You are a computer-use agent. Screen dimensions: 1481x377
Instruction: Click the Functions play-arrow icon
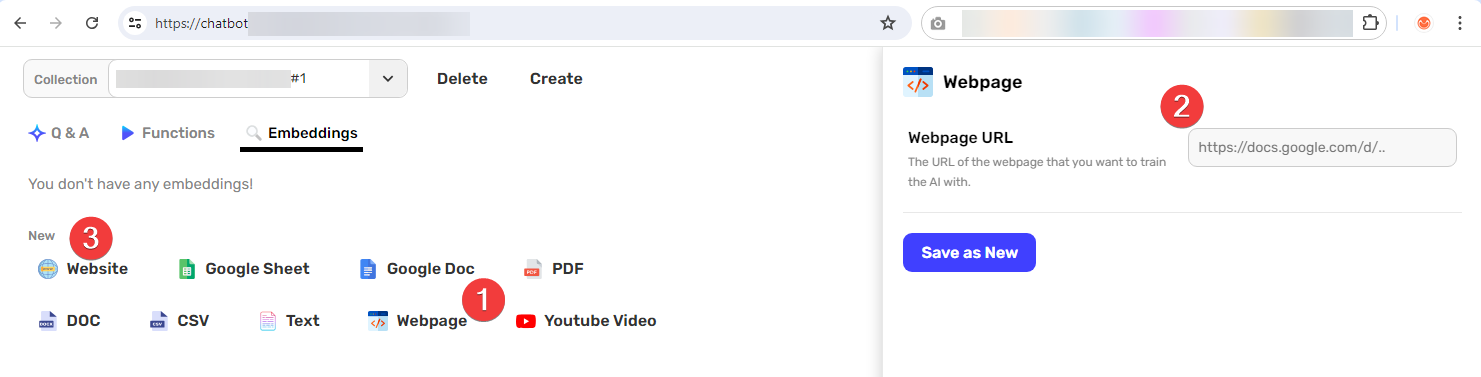coord(127,133)
